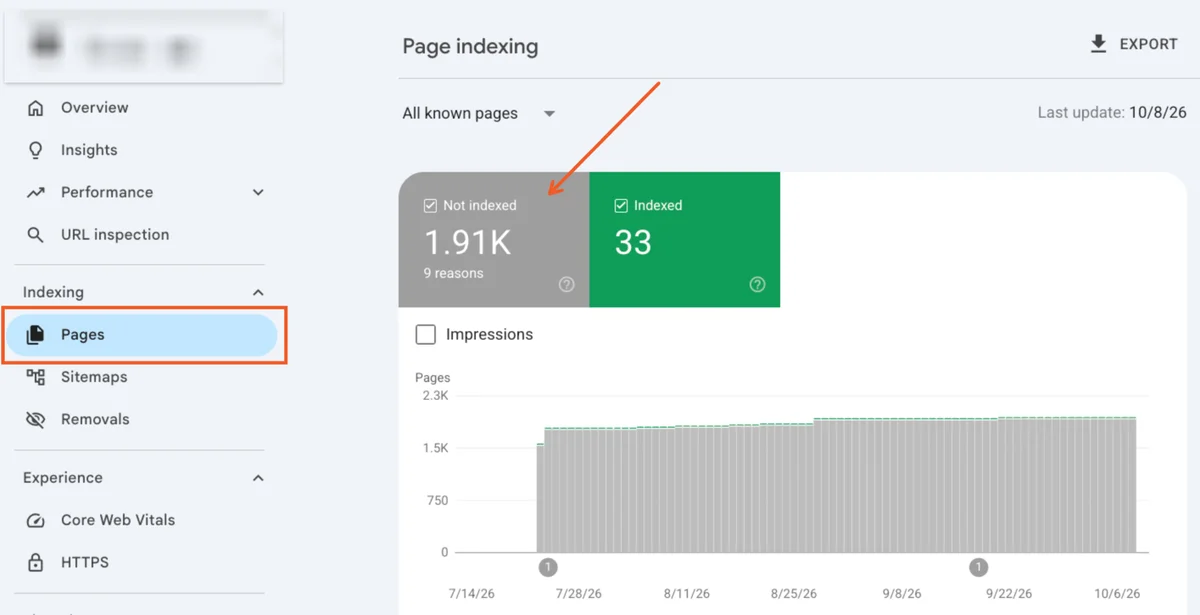Open the Overview home icon

pyautogui.click(x=36, y=108)
